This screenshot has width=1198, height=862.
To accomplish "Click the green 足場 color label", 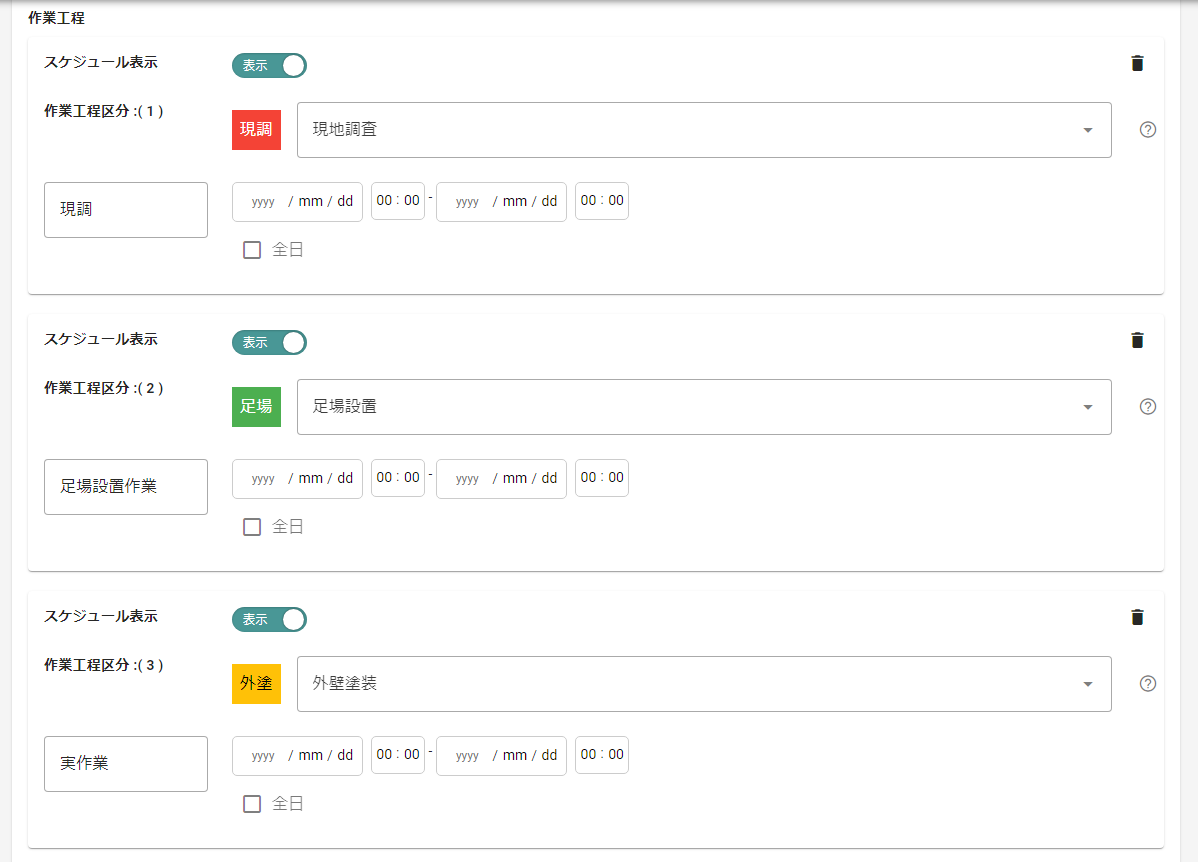I will click(x=257, y=407).
